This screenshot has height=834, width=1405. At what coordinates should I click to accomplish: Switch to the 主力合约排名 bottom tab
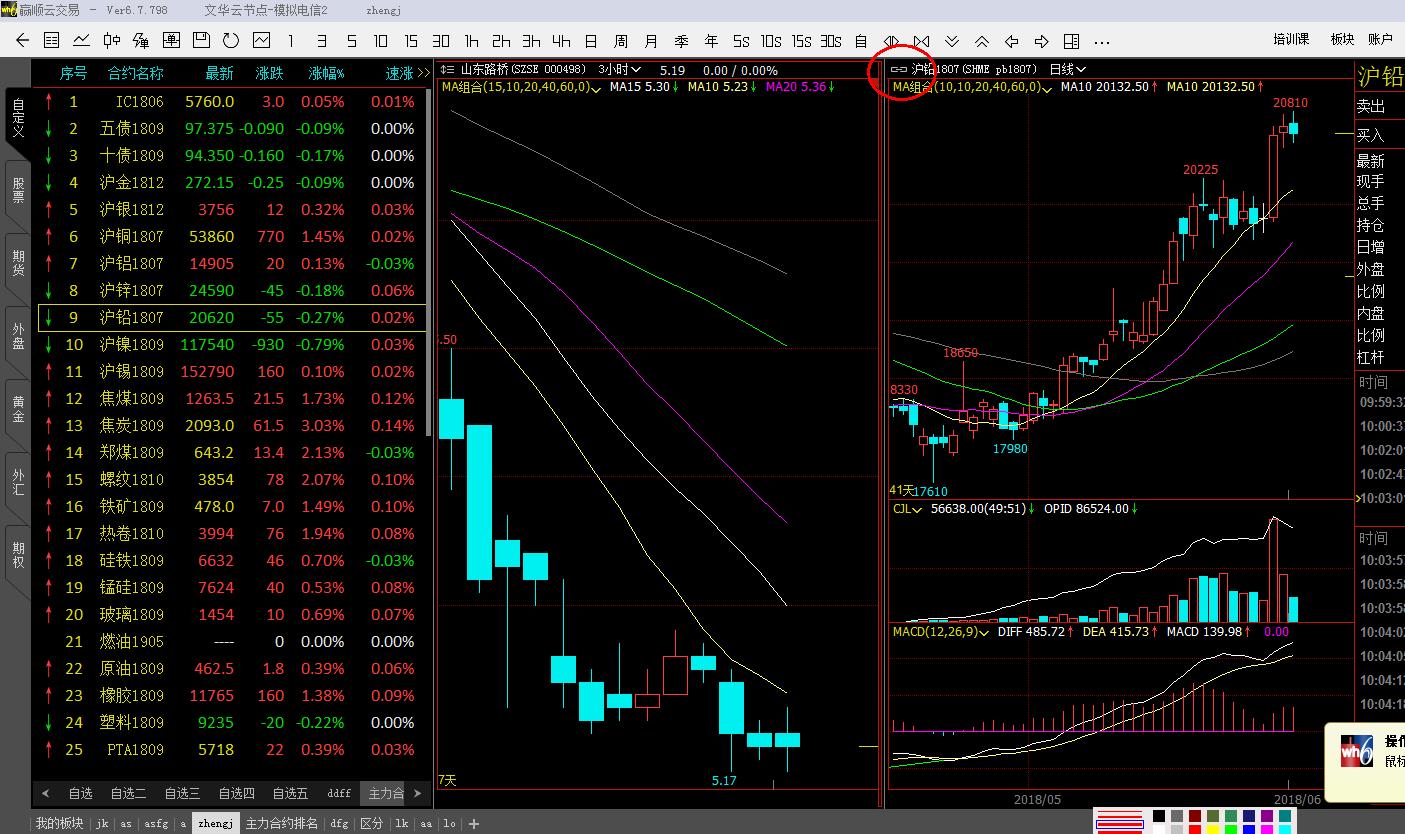click(282, 823)
